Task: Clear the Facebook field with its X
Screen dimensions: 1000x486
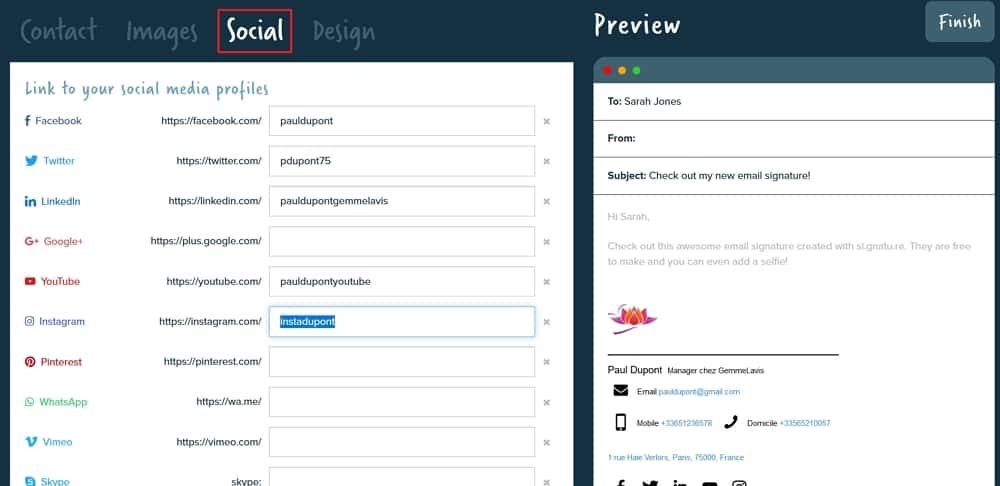Action: click(547, 121)
